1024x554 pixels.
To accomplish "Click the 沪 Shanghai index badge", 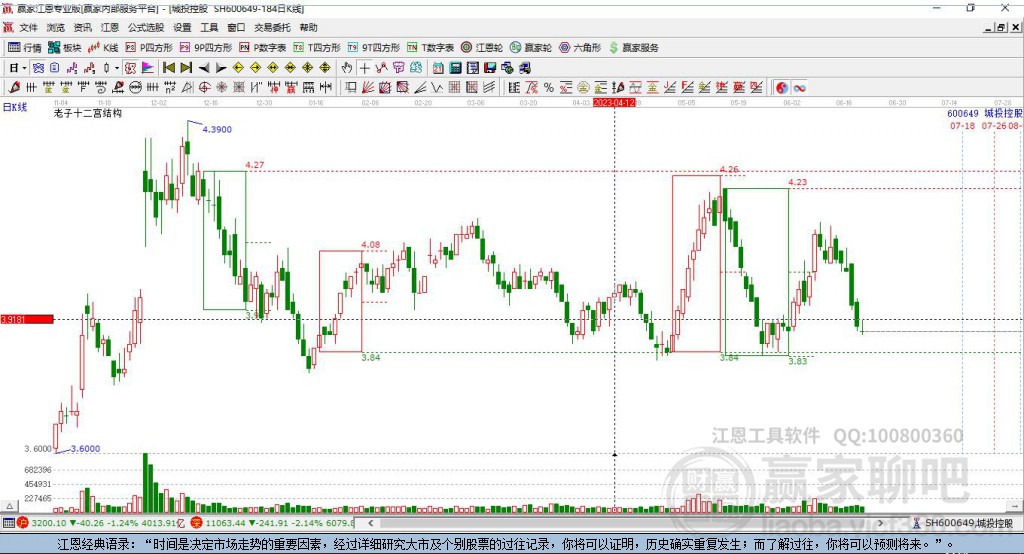I will [23, 523].
